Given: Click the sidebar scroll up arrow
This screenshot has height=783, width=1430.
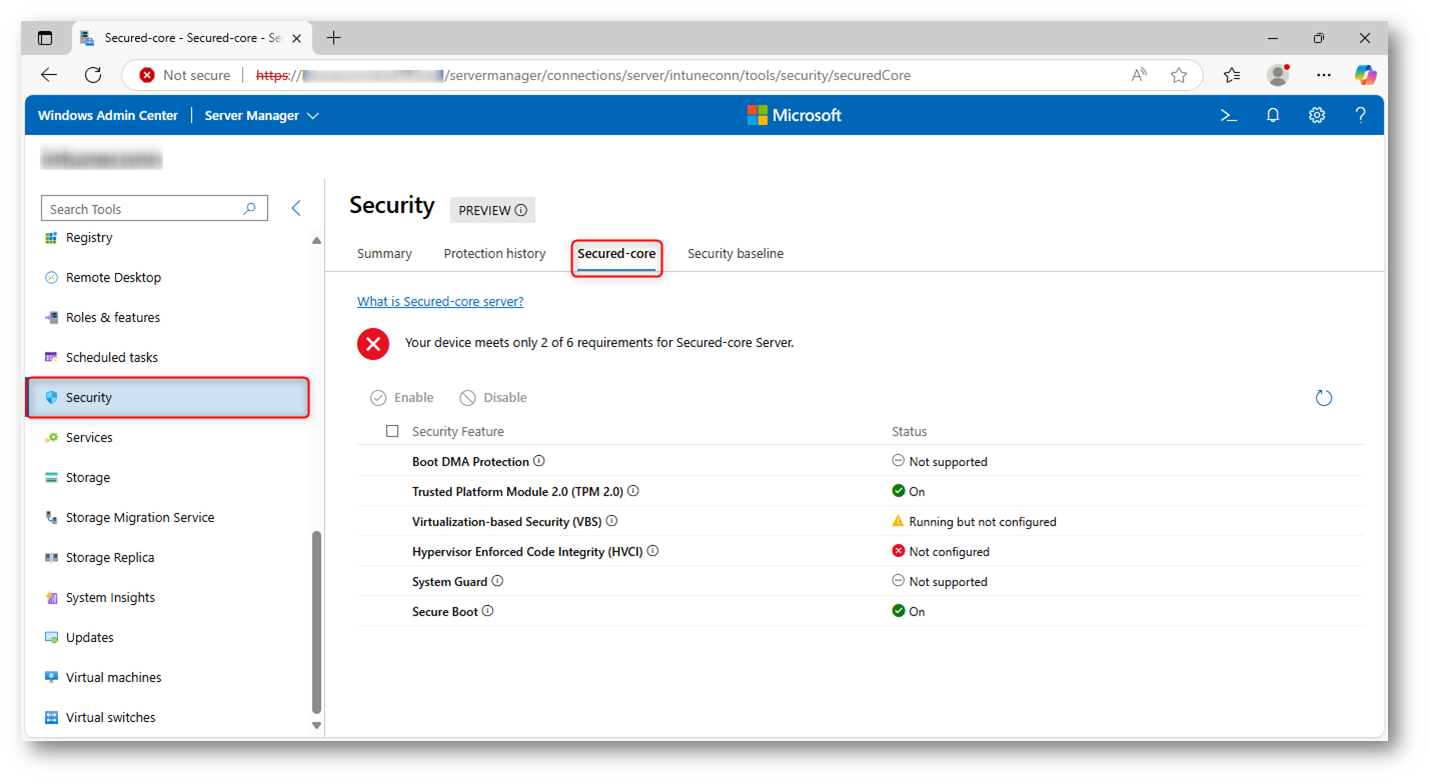Looking at the screenshot, I should click(317, 241).
